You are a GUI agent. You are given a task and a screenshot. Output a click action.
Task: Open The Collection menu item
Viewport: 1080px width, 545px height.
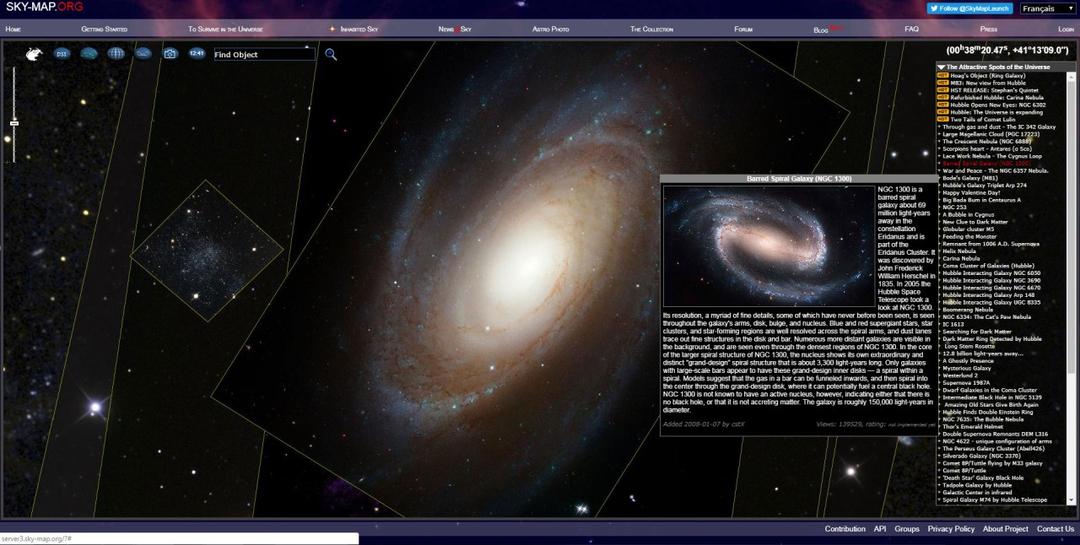(x=652, y=30)
